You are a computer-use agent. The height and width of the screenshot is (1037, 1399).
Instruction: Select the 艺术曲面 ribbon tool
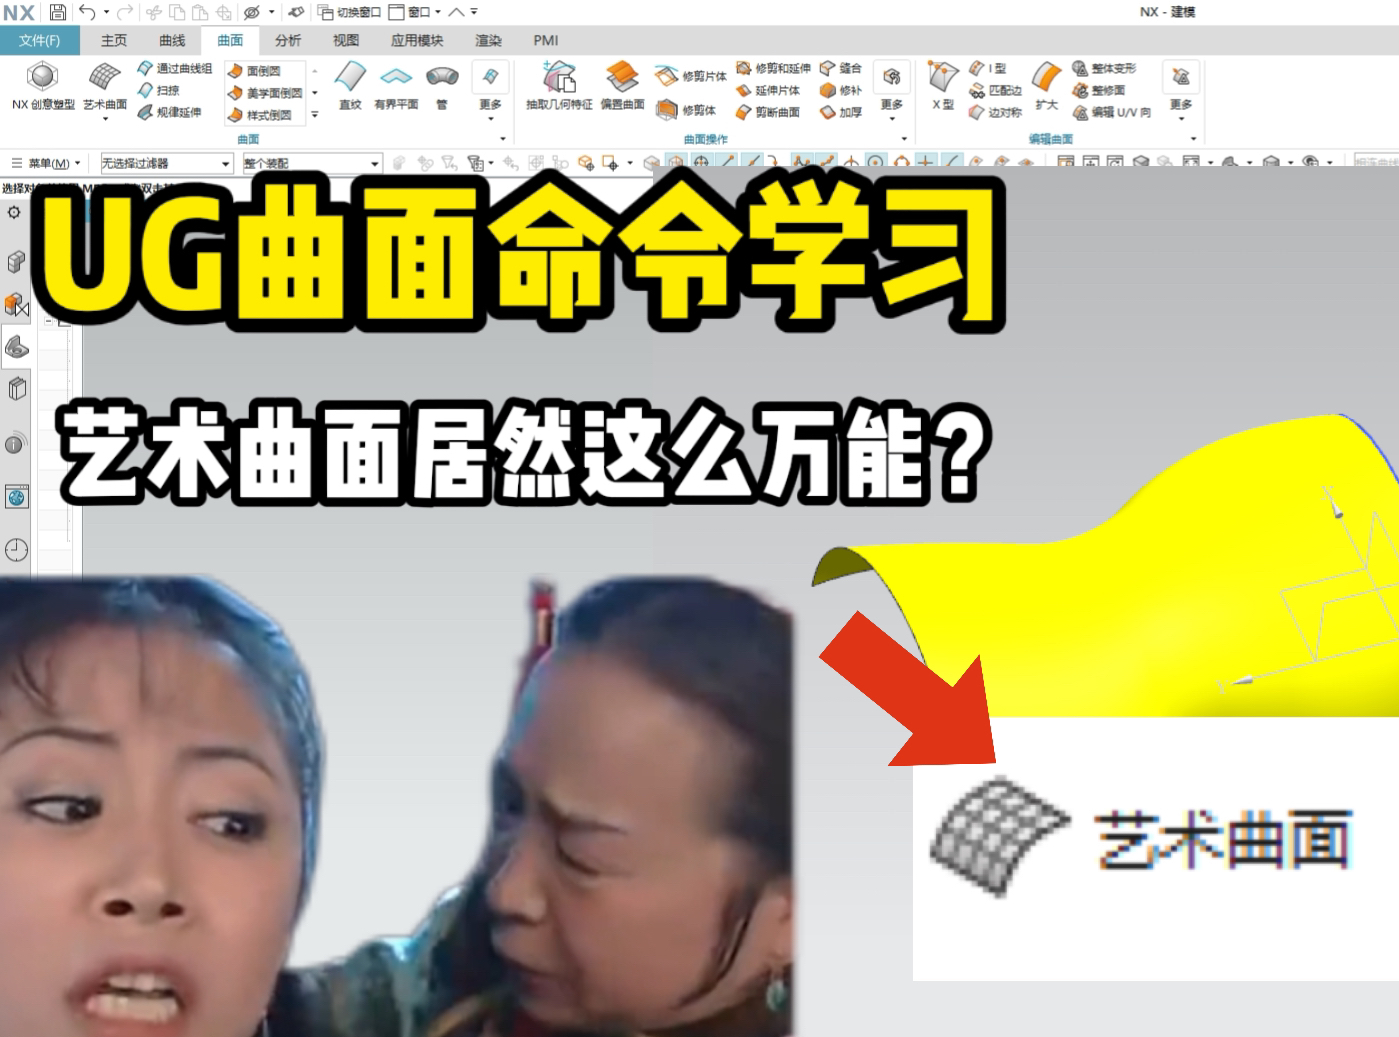[x=105, y=86]
